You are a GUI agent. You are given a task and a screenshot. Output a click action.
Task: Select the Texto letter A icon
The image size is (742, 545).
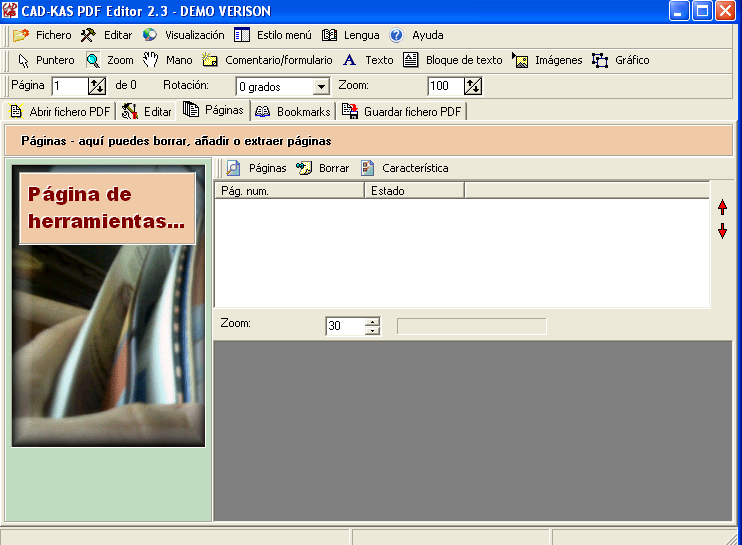click(x=349, y=60)
